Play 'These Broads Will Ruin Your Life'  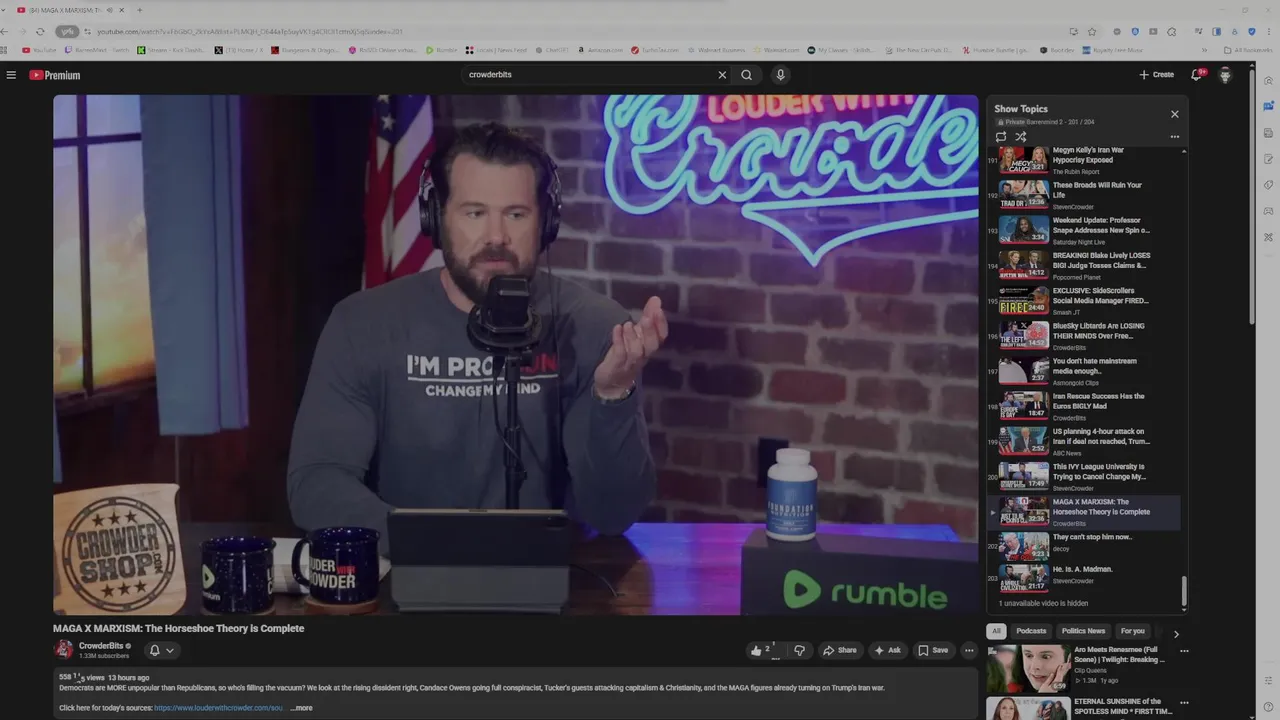1085,195
